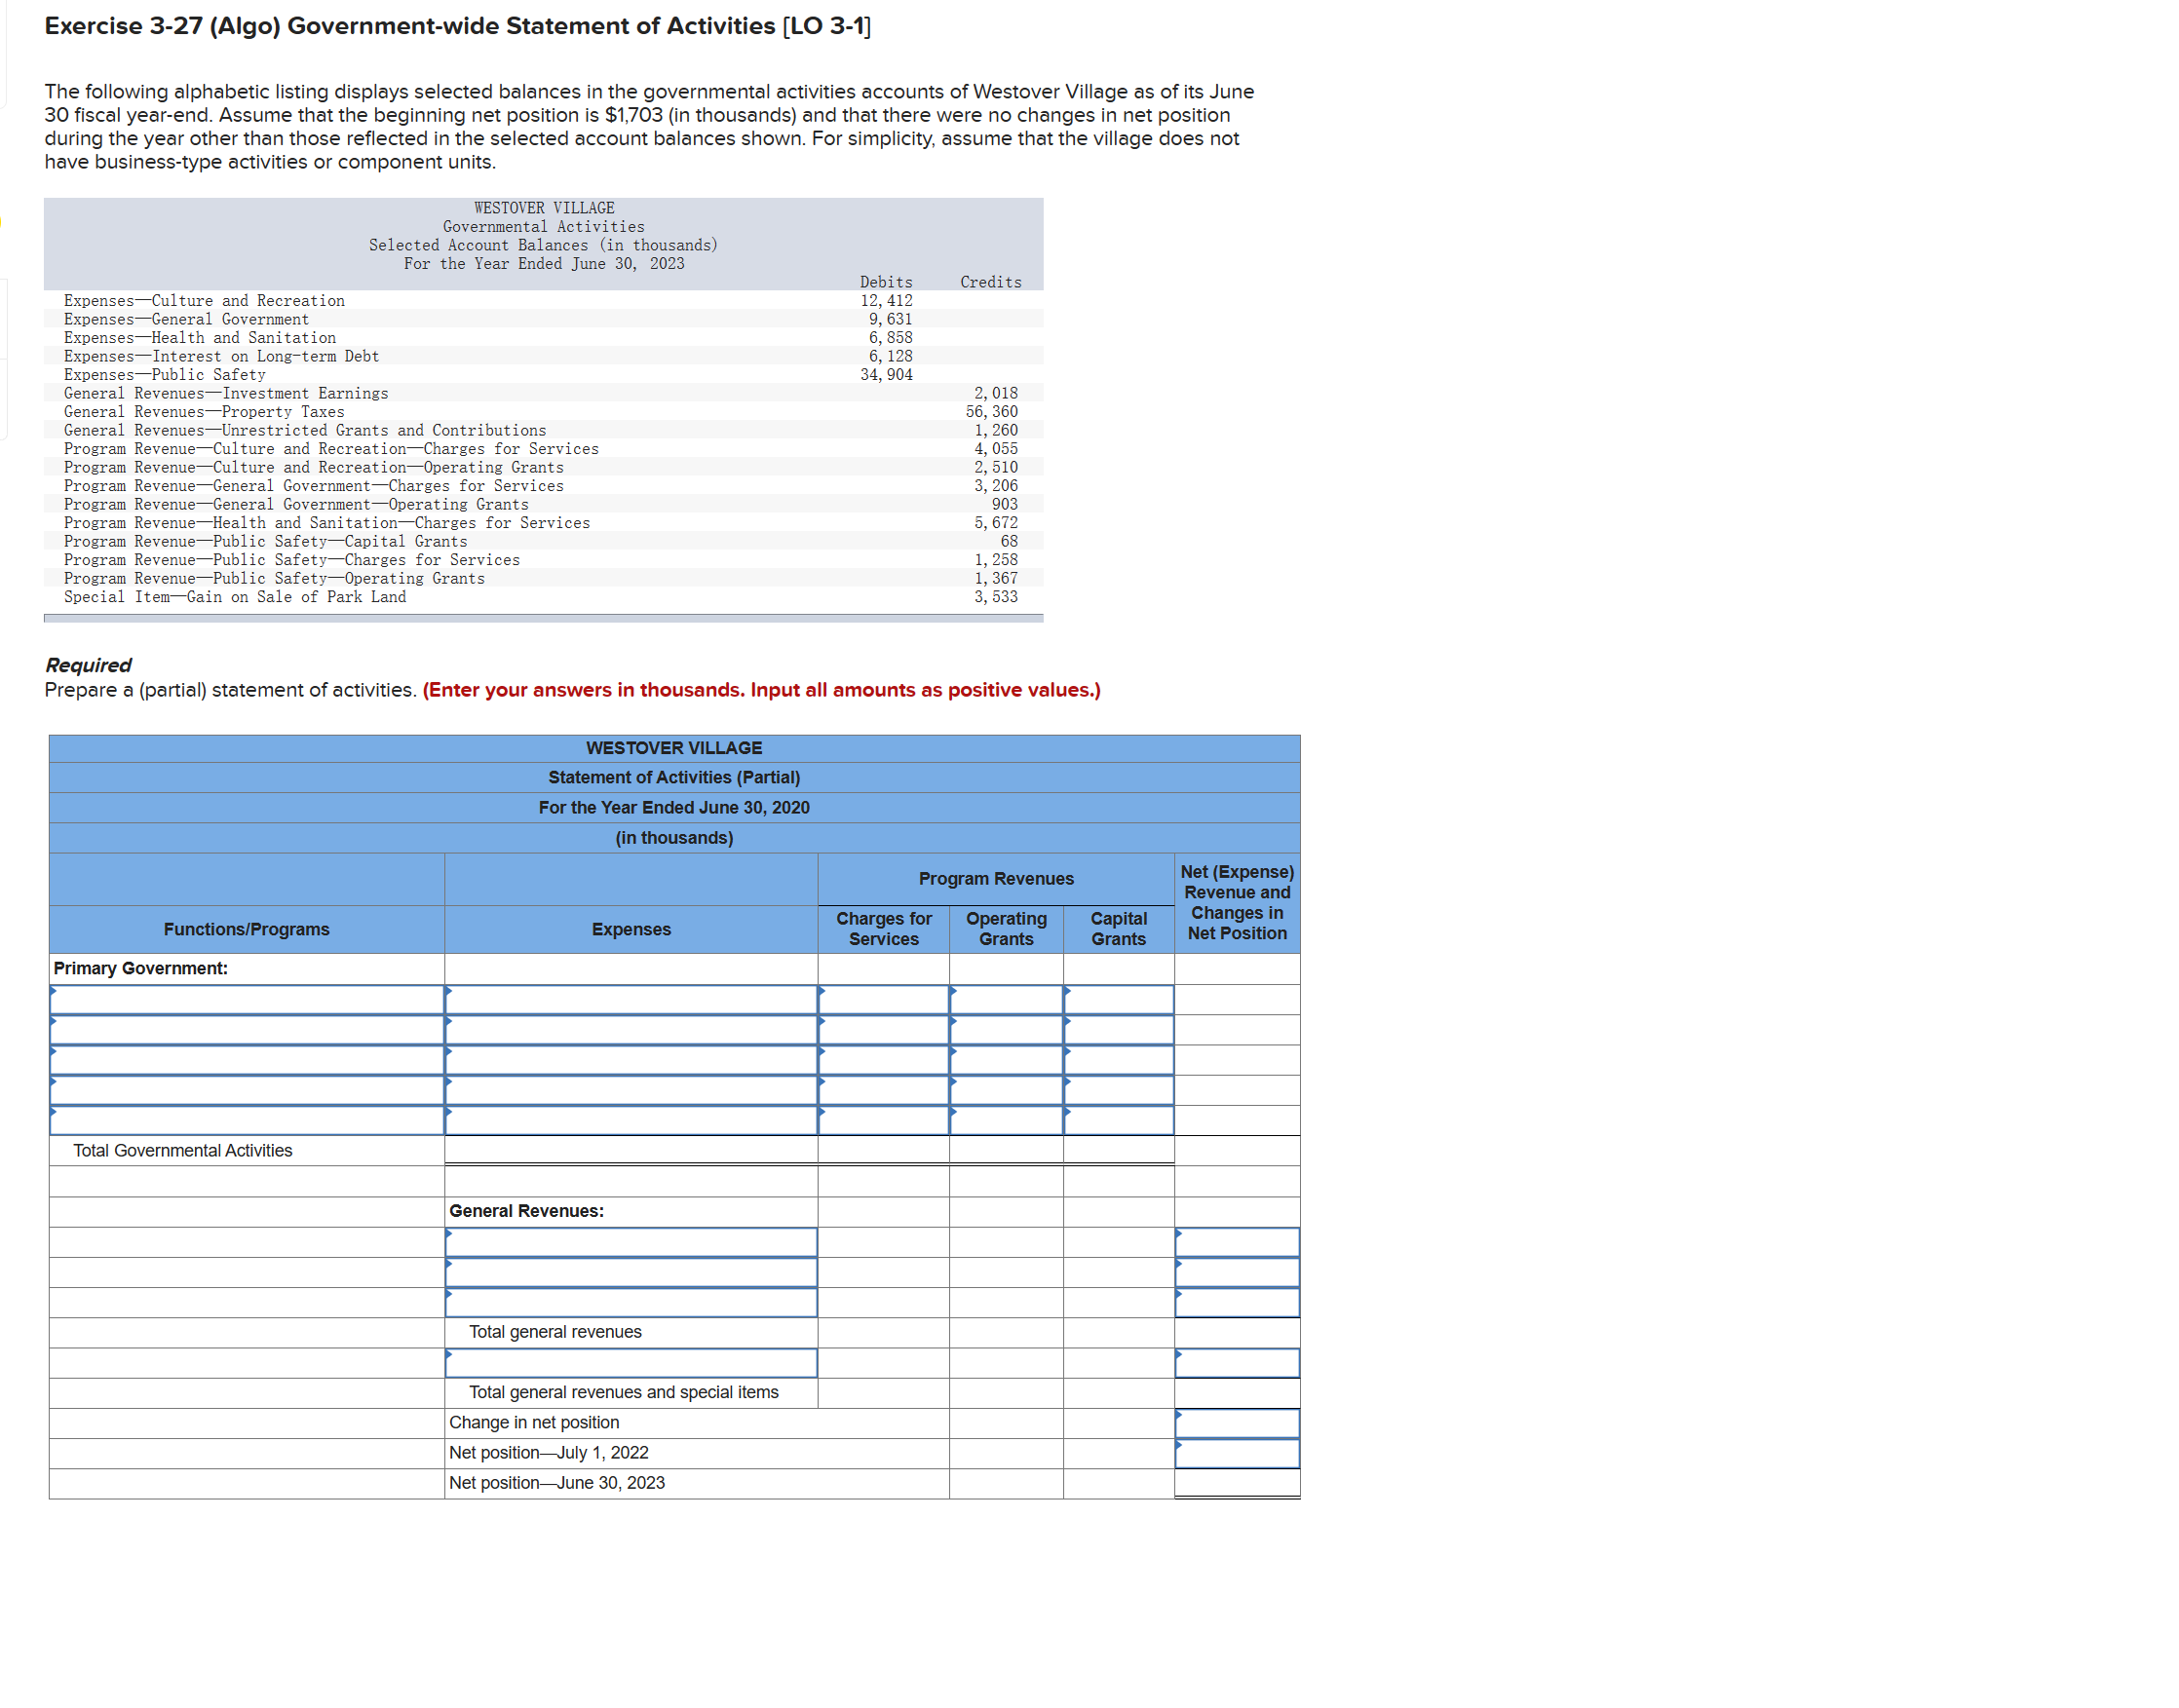The height and width of the screenshot is (1708, 2179).
Task: Click second row Operating Grants cell
Action: point(1005,1029)
